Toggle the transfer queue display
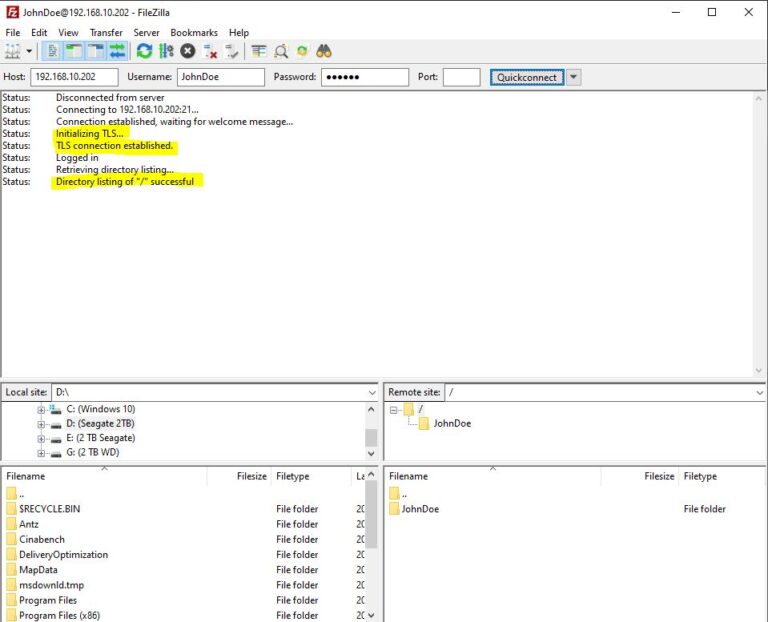The height and width of the screenshot is (622, 768). [118, 51]
